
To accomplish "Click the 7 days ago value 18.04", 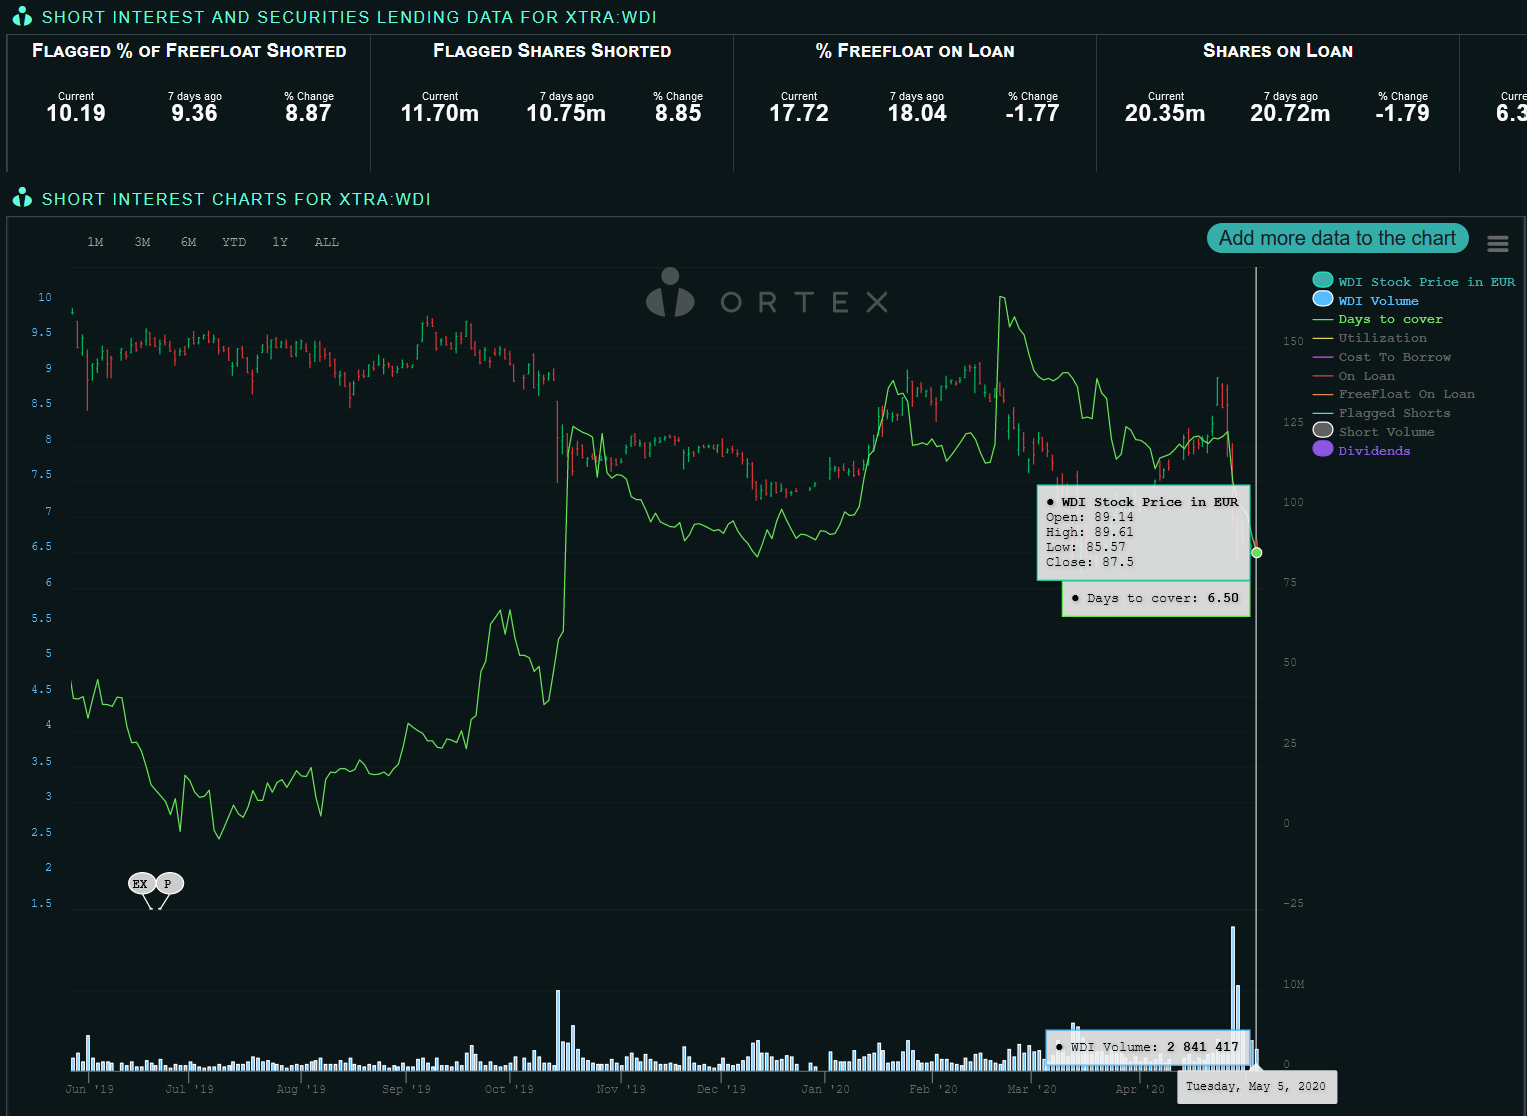I will (917, 113).
